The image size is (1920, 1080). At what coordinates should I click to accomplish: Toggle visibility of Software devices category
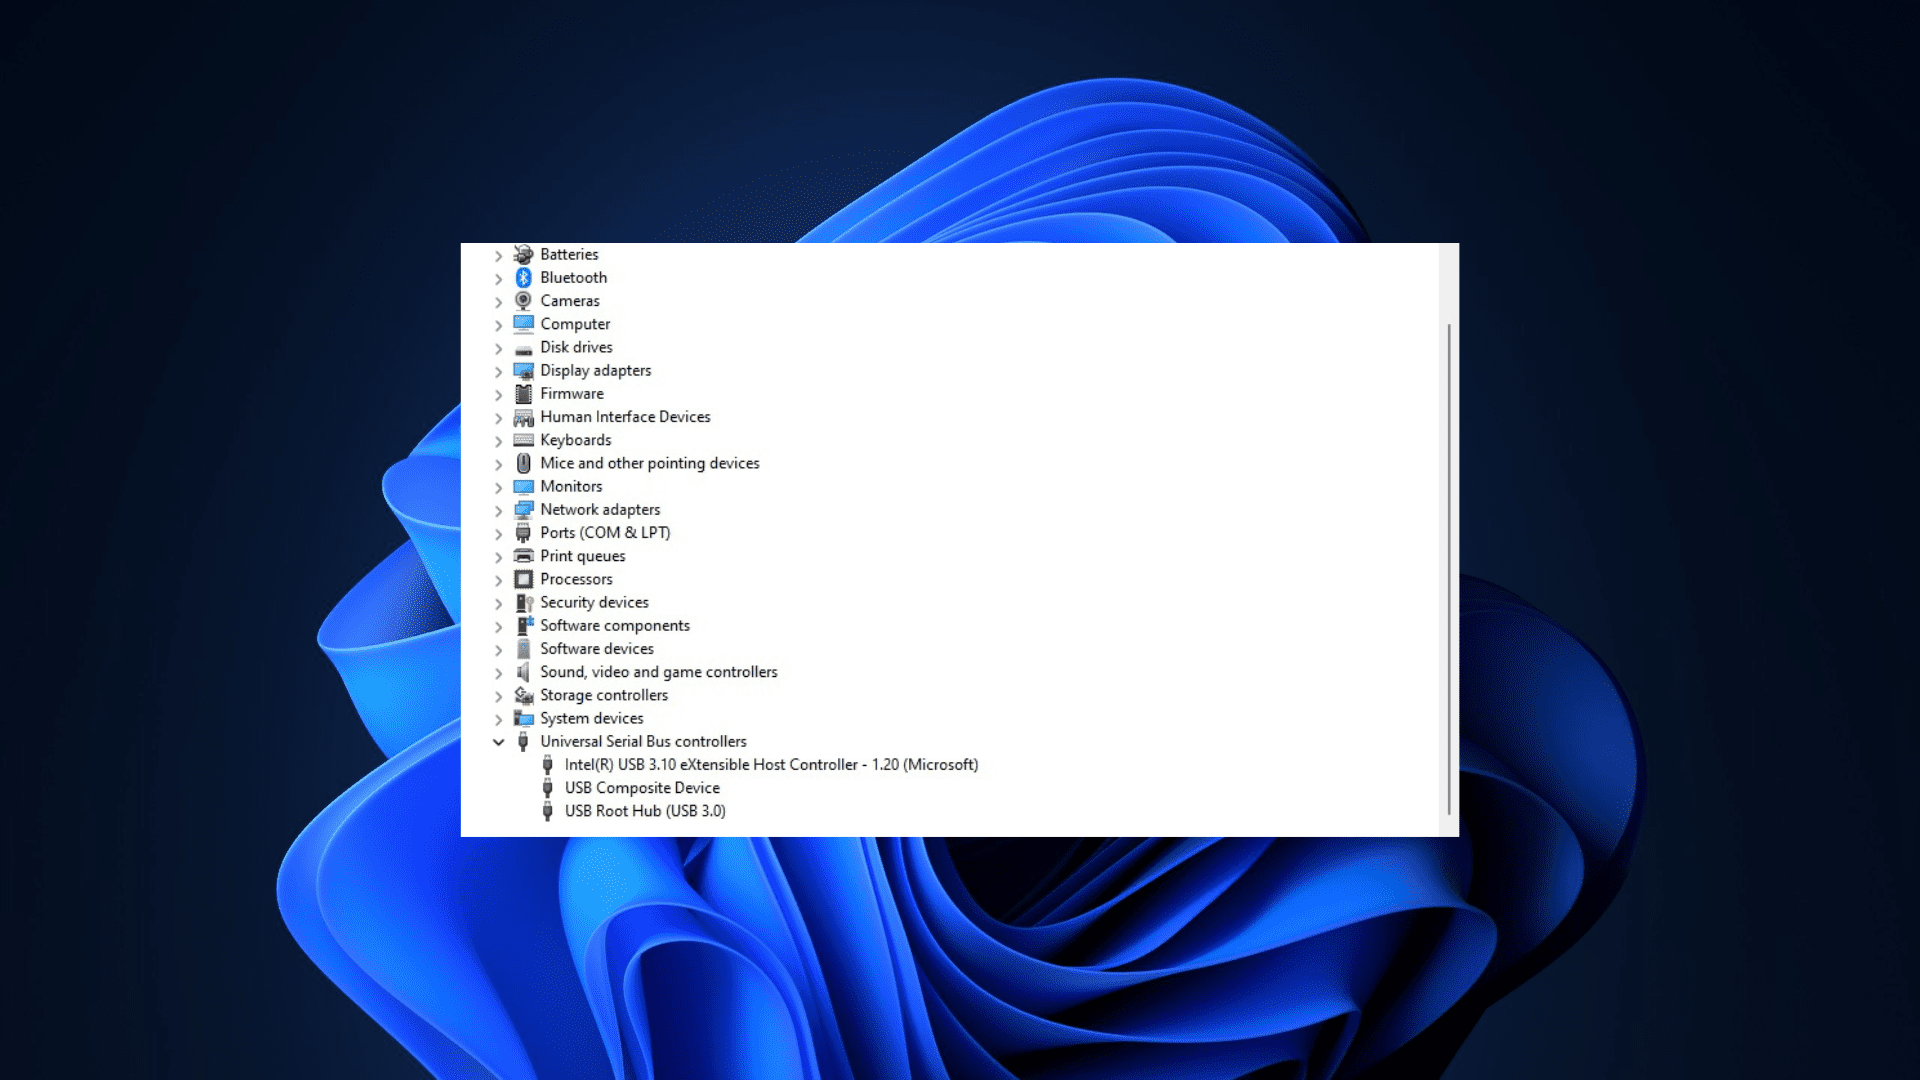(x=498, y=649)
